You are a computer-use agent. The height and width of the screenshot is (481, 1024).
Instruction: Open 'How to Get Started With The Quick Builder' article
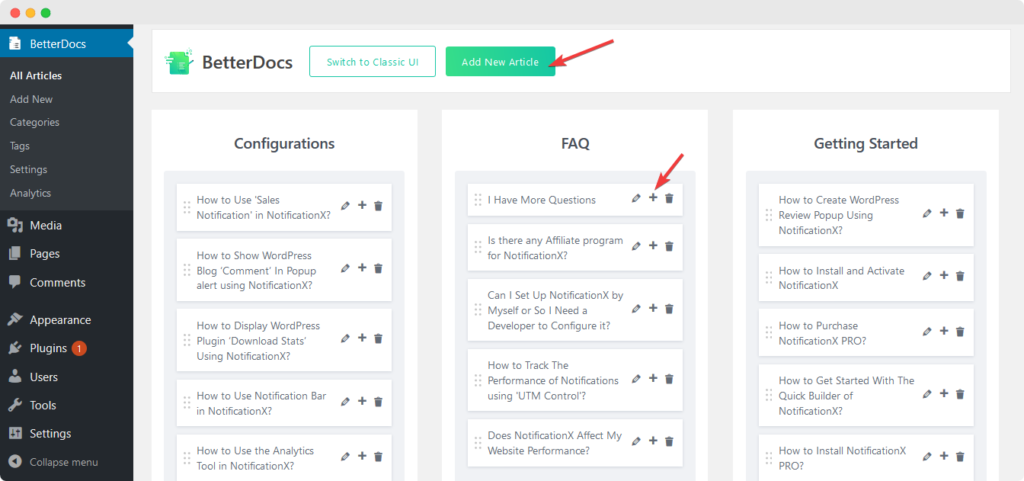846,396
